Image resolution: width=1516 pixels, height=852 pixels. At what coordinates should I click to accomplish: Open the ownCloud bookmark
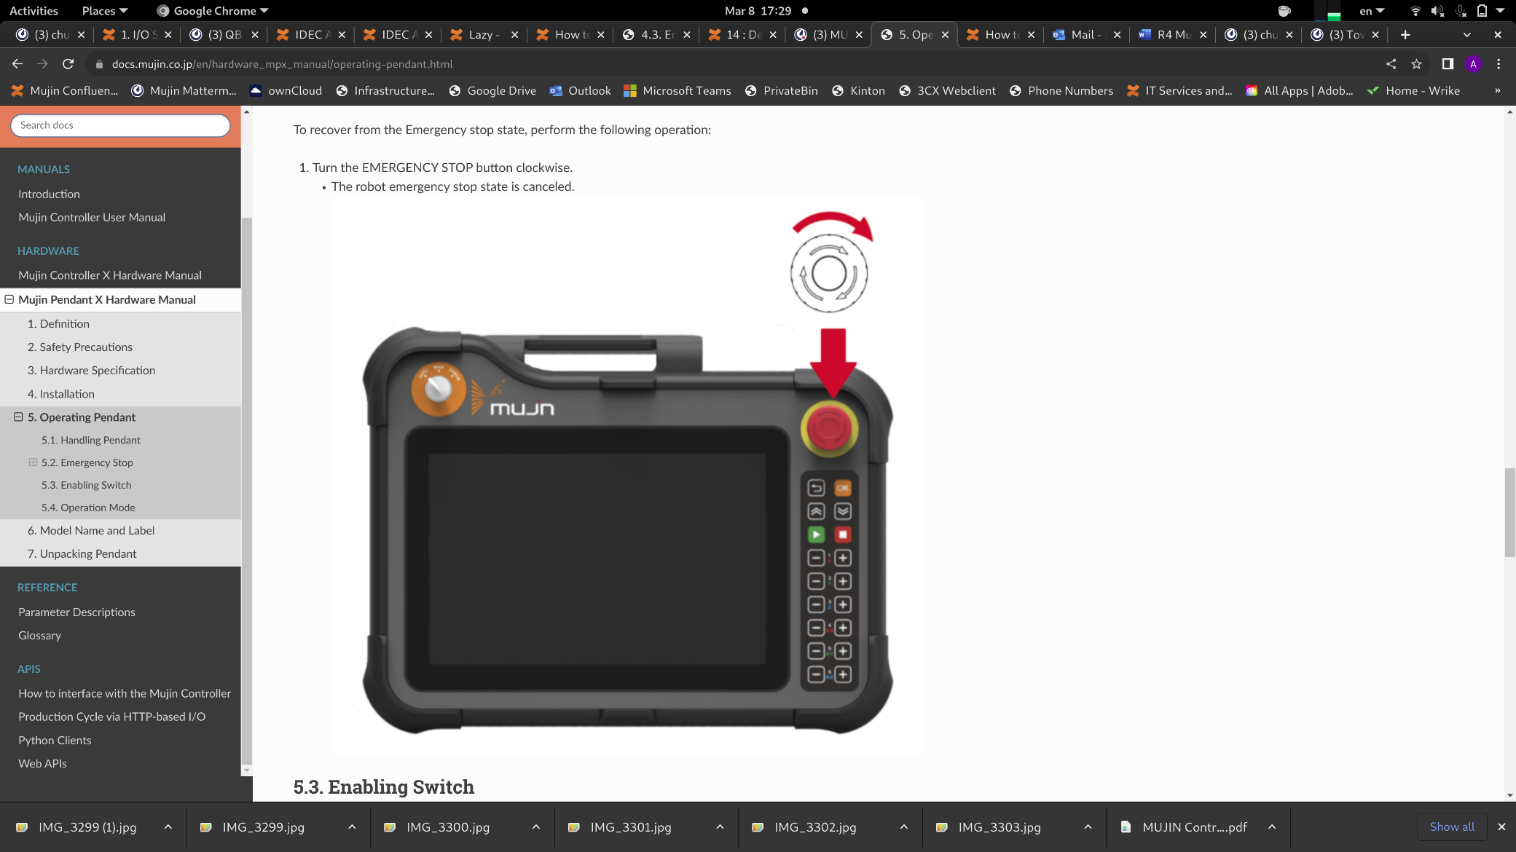[286, 91]
